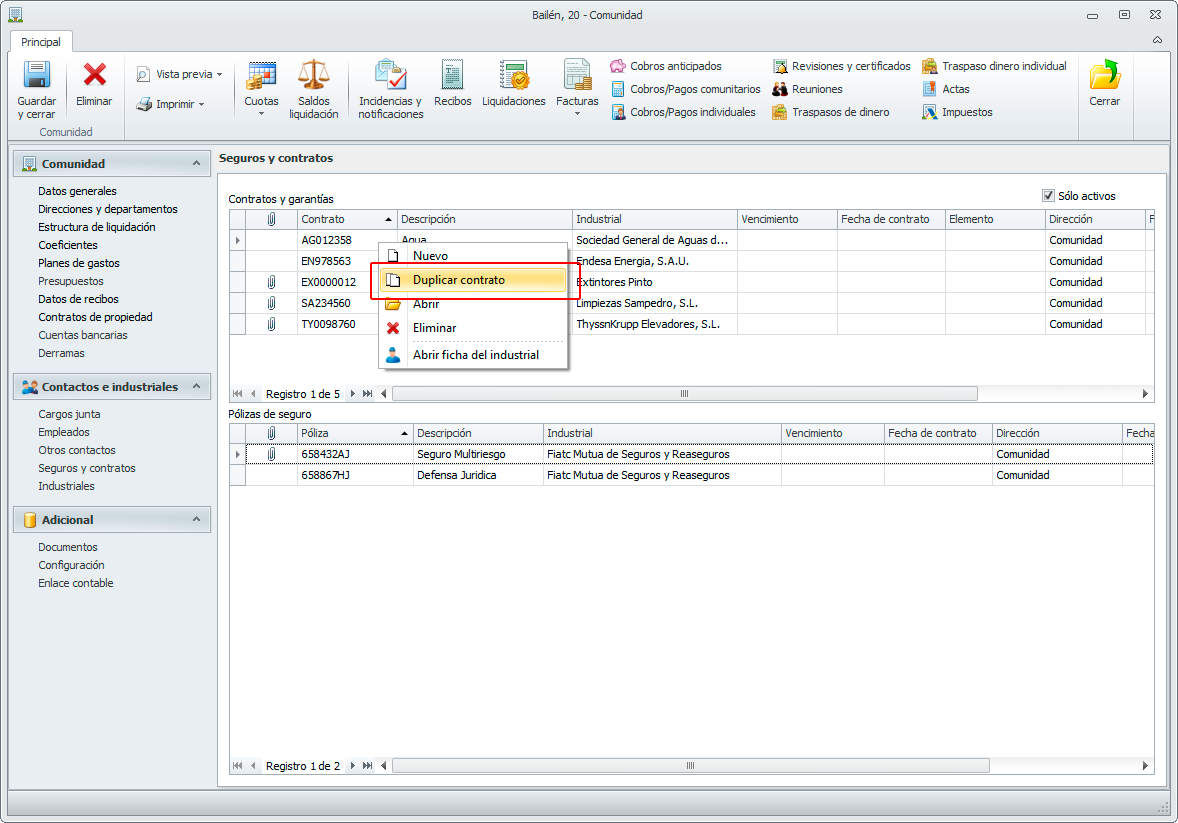Image resolution: width=1178 pixels, height=823 pixels.
Task: Open Saldos liquidación scales icon
Action: tap(313, 75)
